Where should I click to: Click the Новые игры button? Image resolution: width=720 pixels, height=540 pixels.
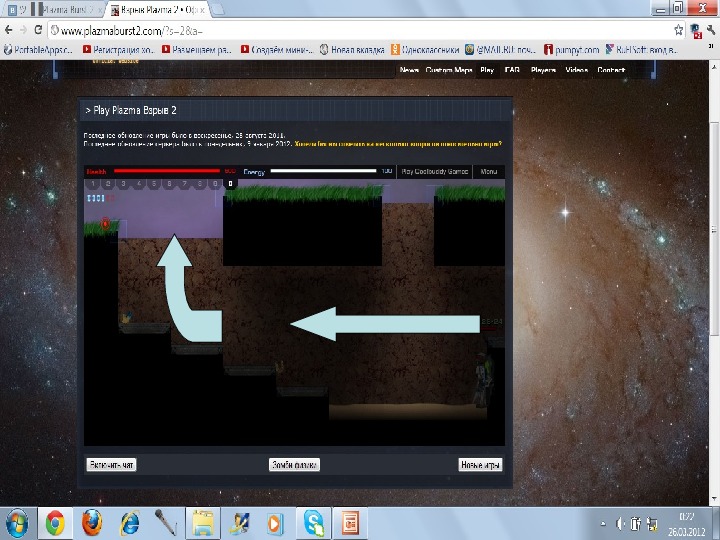[480, 465]
